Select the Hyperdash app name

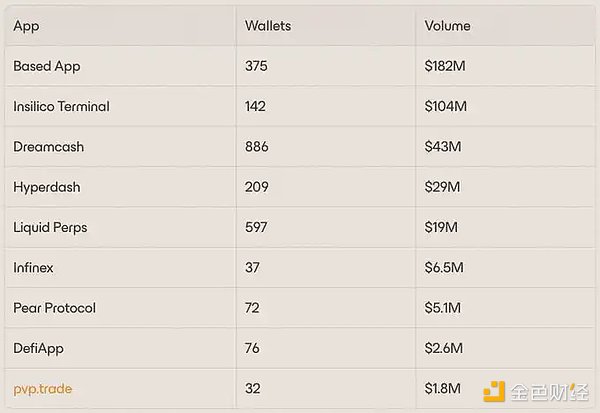coord(47,188)
